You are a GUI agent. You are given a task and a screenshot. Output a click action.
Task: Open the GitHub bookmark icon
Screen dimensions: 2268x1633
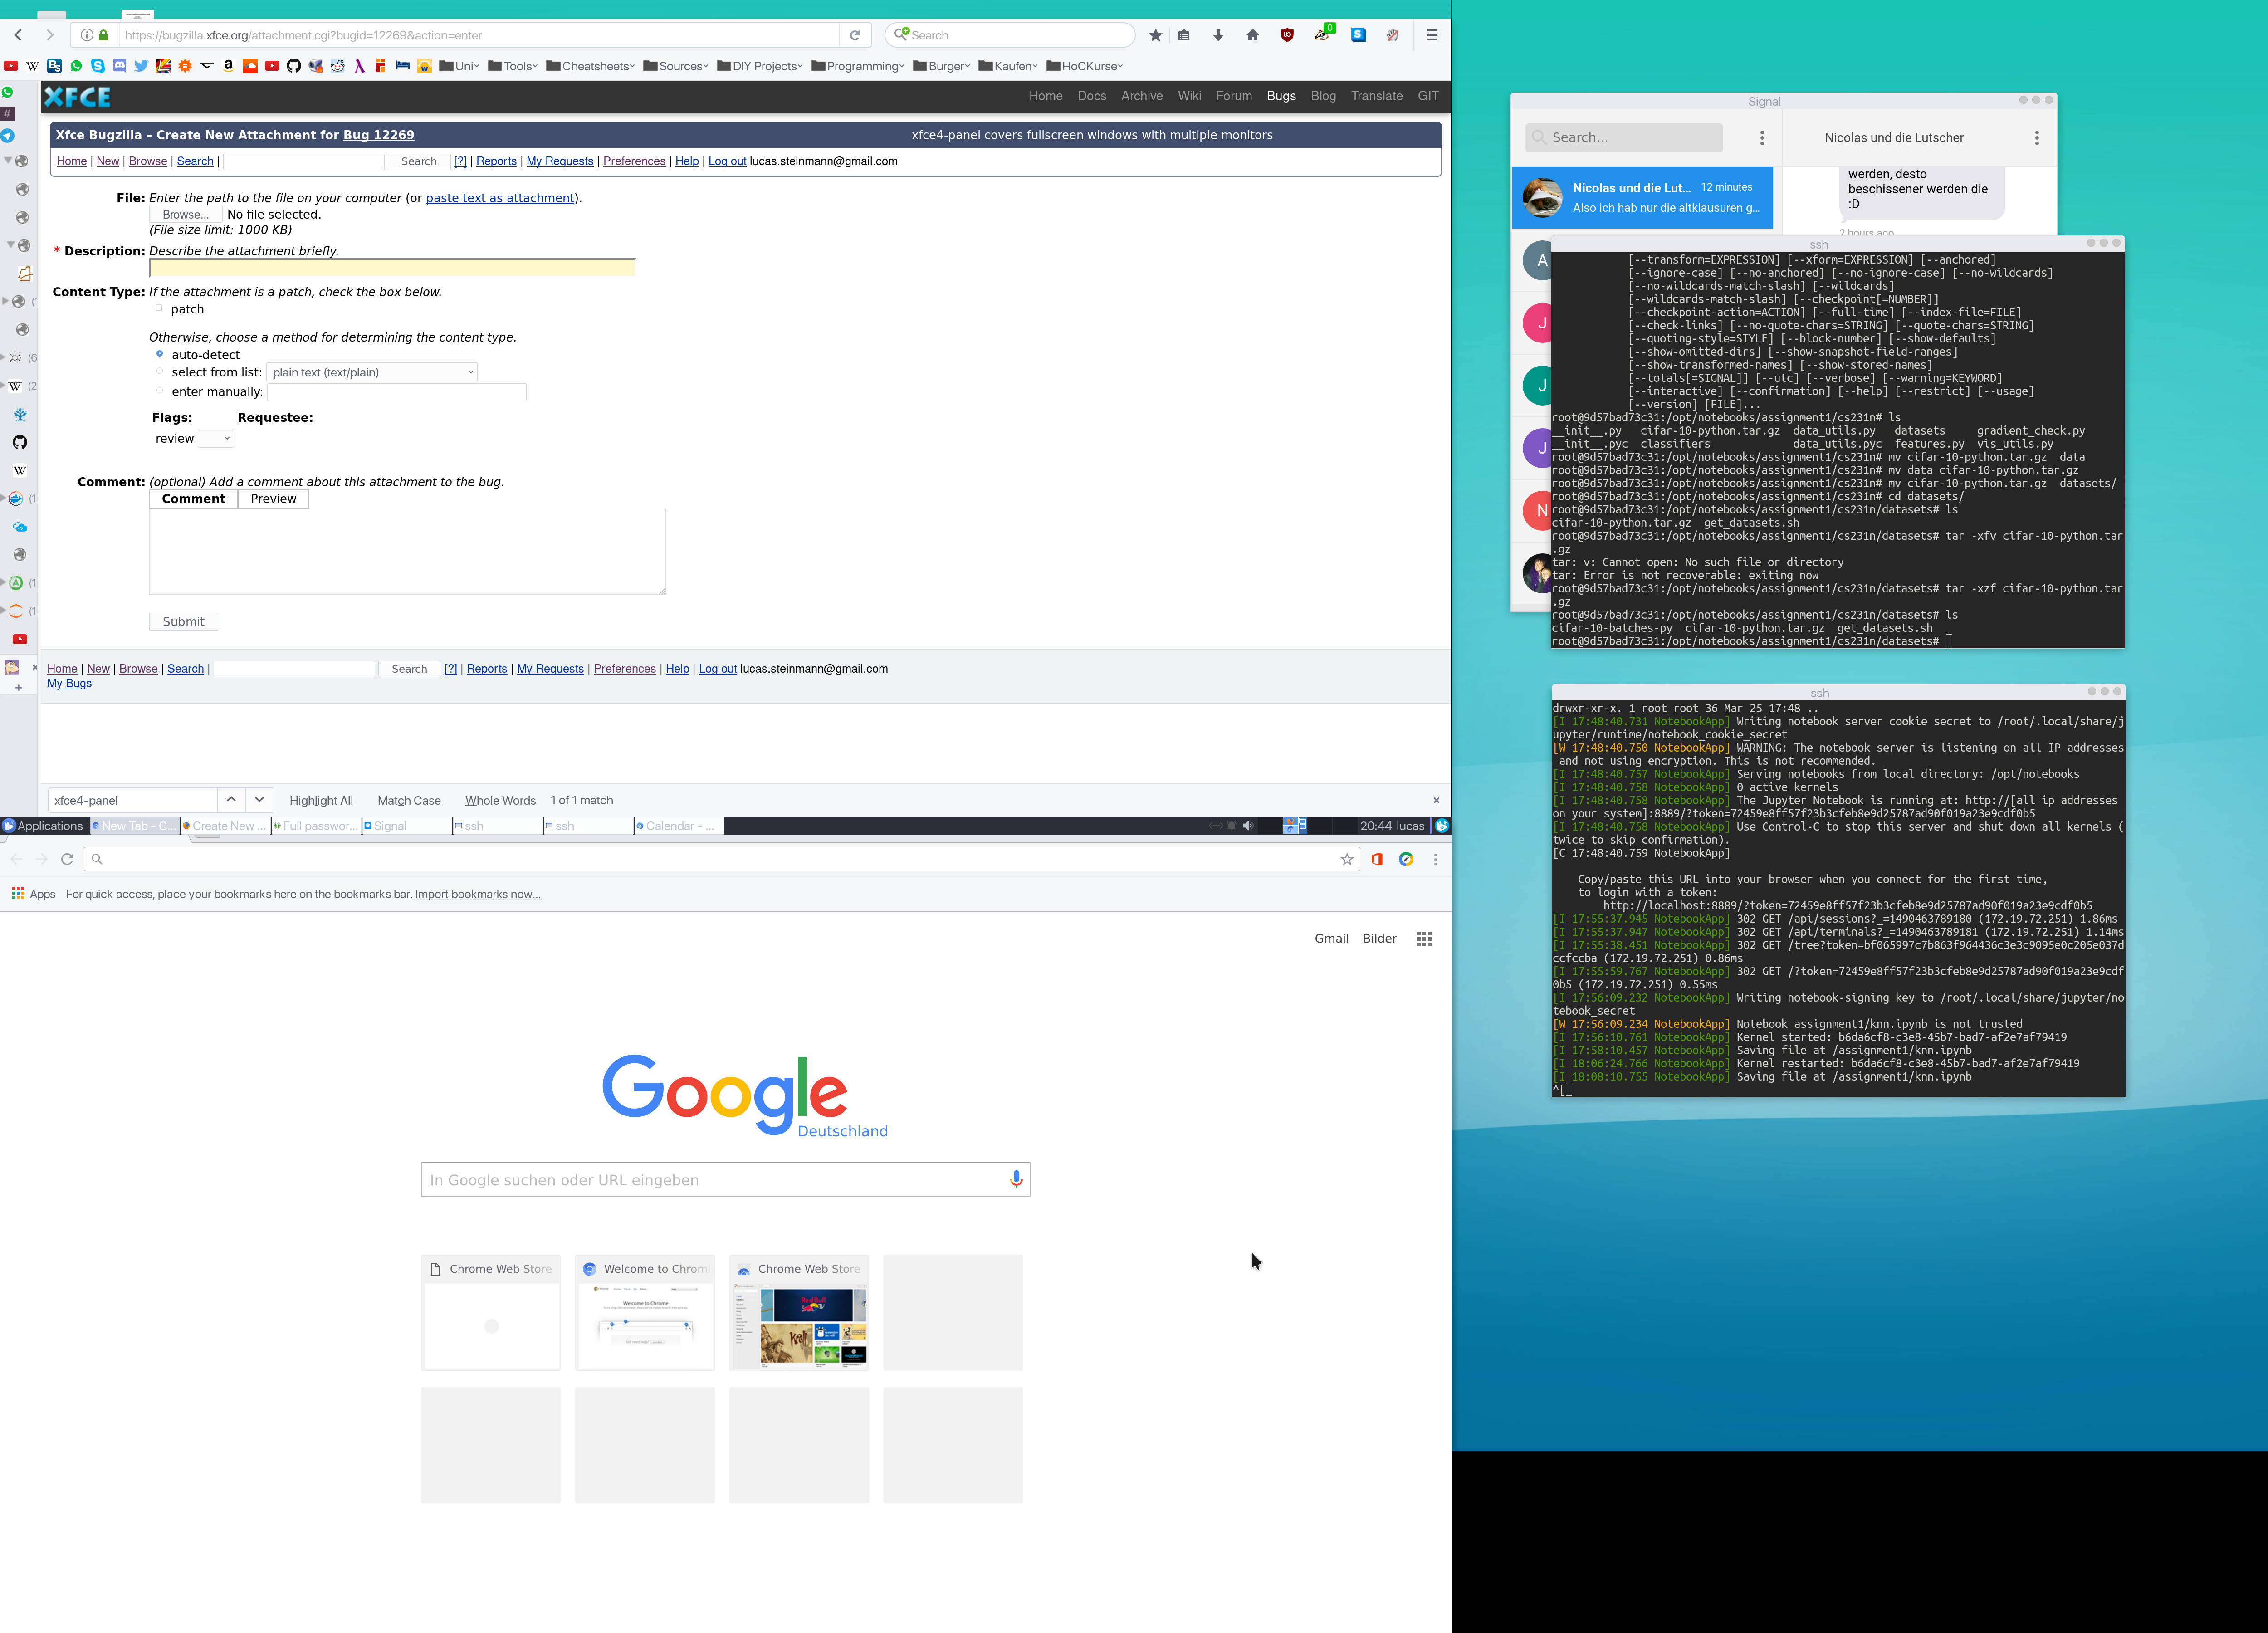[x=293, y=66]
